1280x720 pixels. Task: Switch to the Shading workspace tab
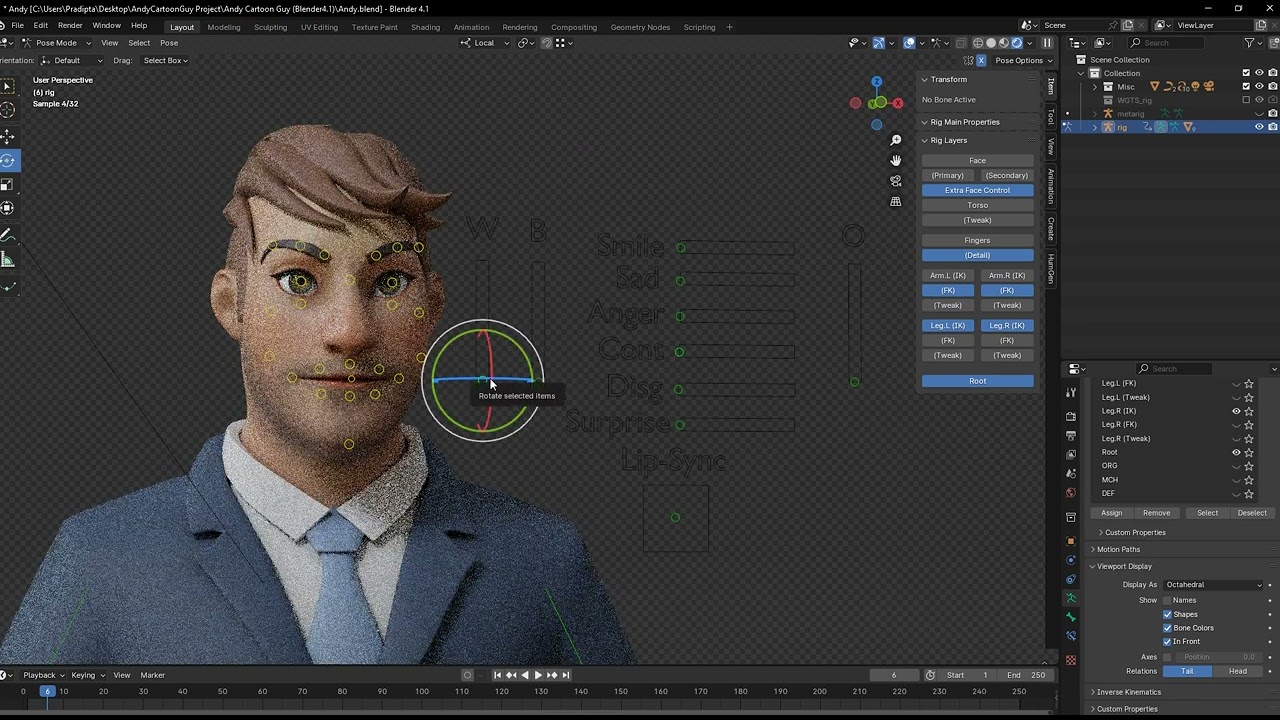pyautogui.click(x=425, y=27)
